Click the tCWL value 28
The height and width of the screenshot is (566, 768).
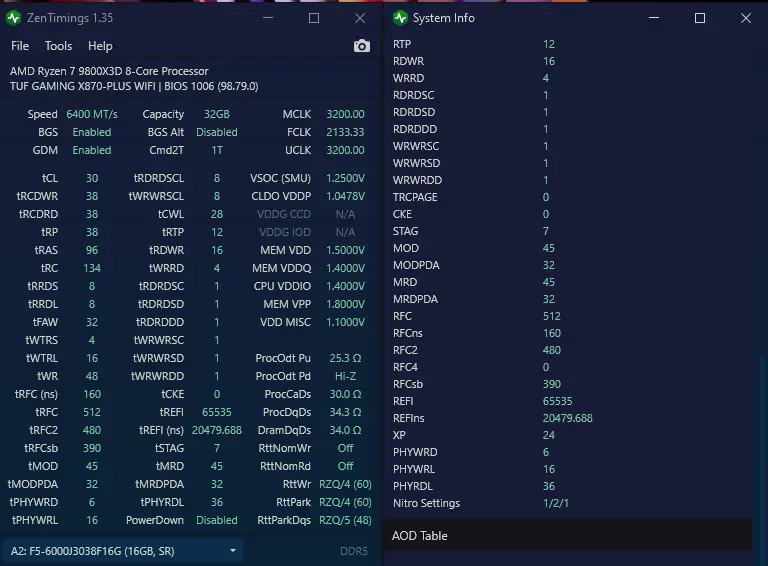tap(216, 214)
